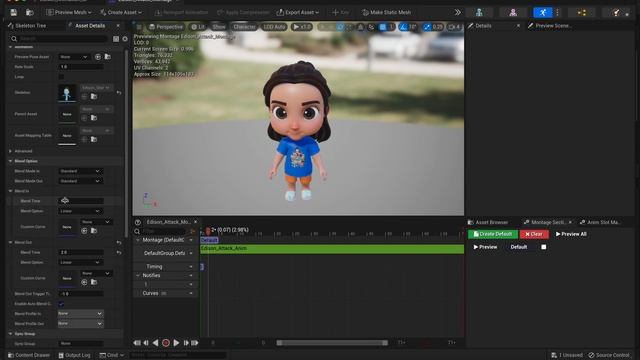The height and width of the screenshot is (360, 640).
Task: Browse to Parent Asset folder icon
Action: (x=94, y=118)
